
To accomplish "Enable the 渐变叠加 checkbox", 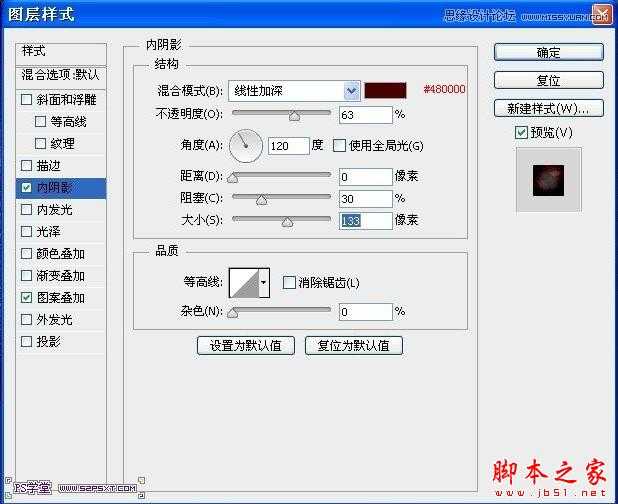I will [26, 275].
